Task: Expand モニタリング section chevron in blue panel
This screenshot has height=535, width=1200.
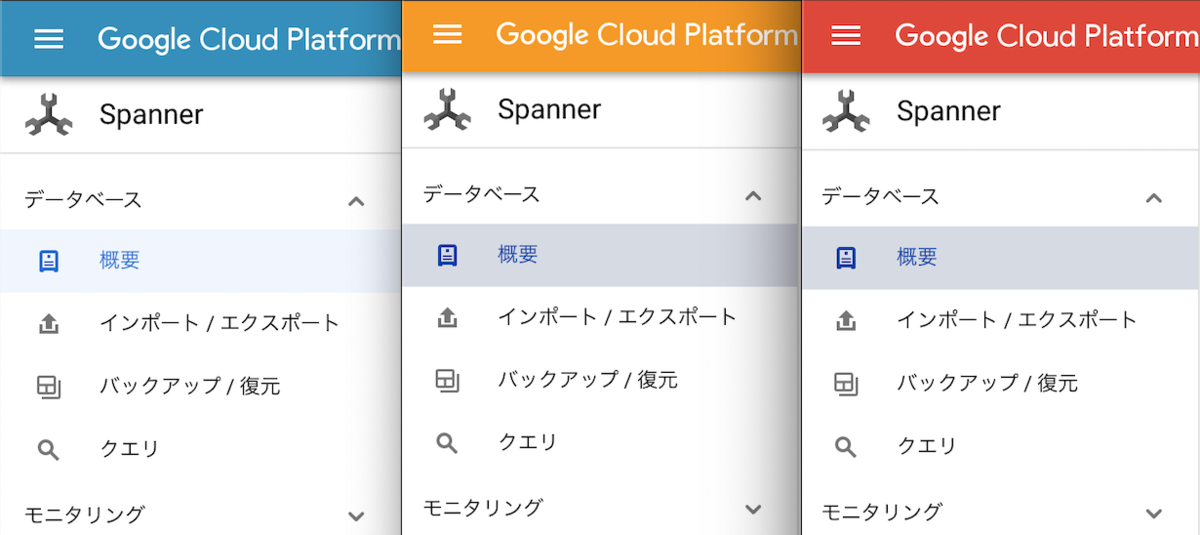Action: 356,516
